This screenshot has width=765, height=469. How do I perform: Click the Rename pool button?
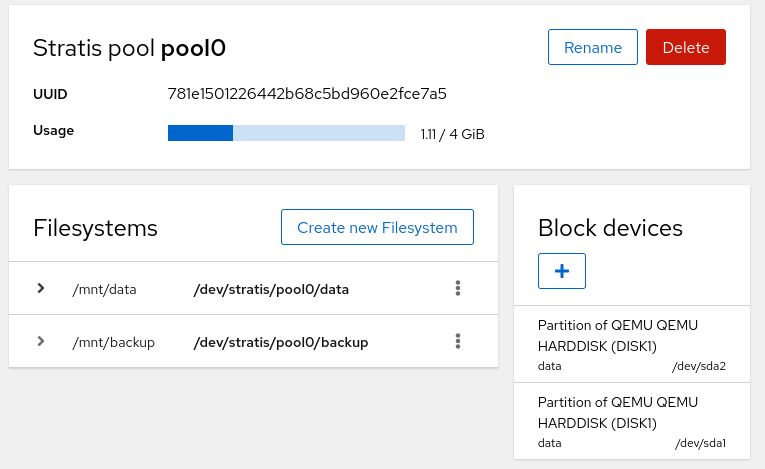[593, 47]
